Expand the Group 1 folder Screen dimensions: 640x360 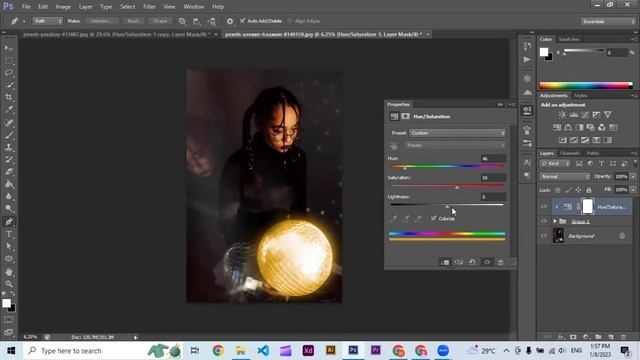point(555,221)
